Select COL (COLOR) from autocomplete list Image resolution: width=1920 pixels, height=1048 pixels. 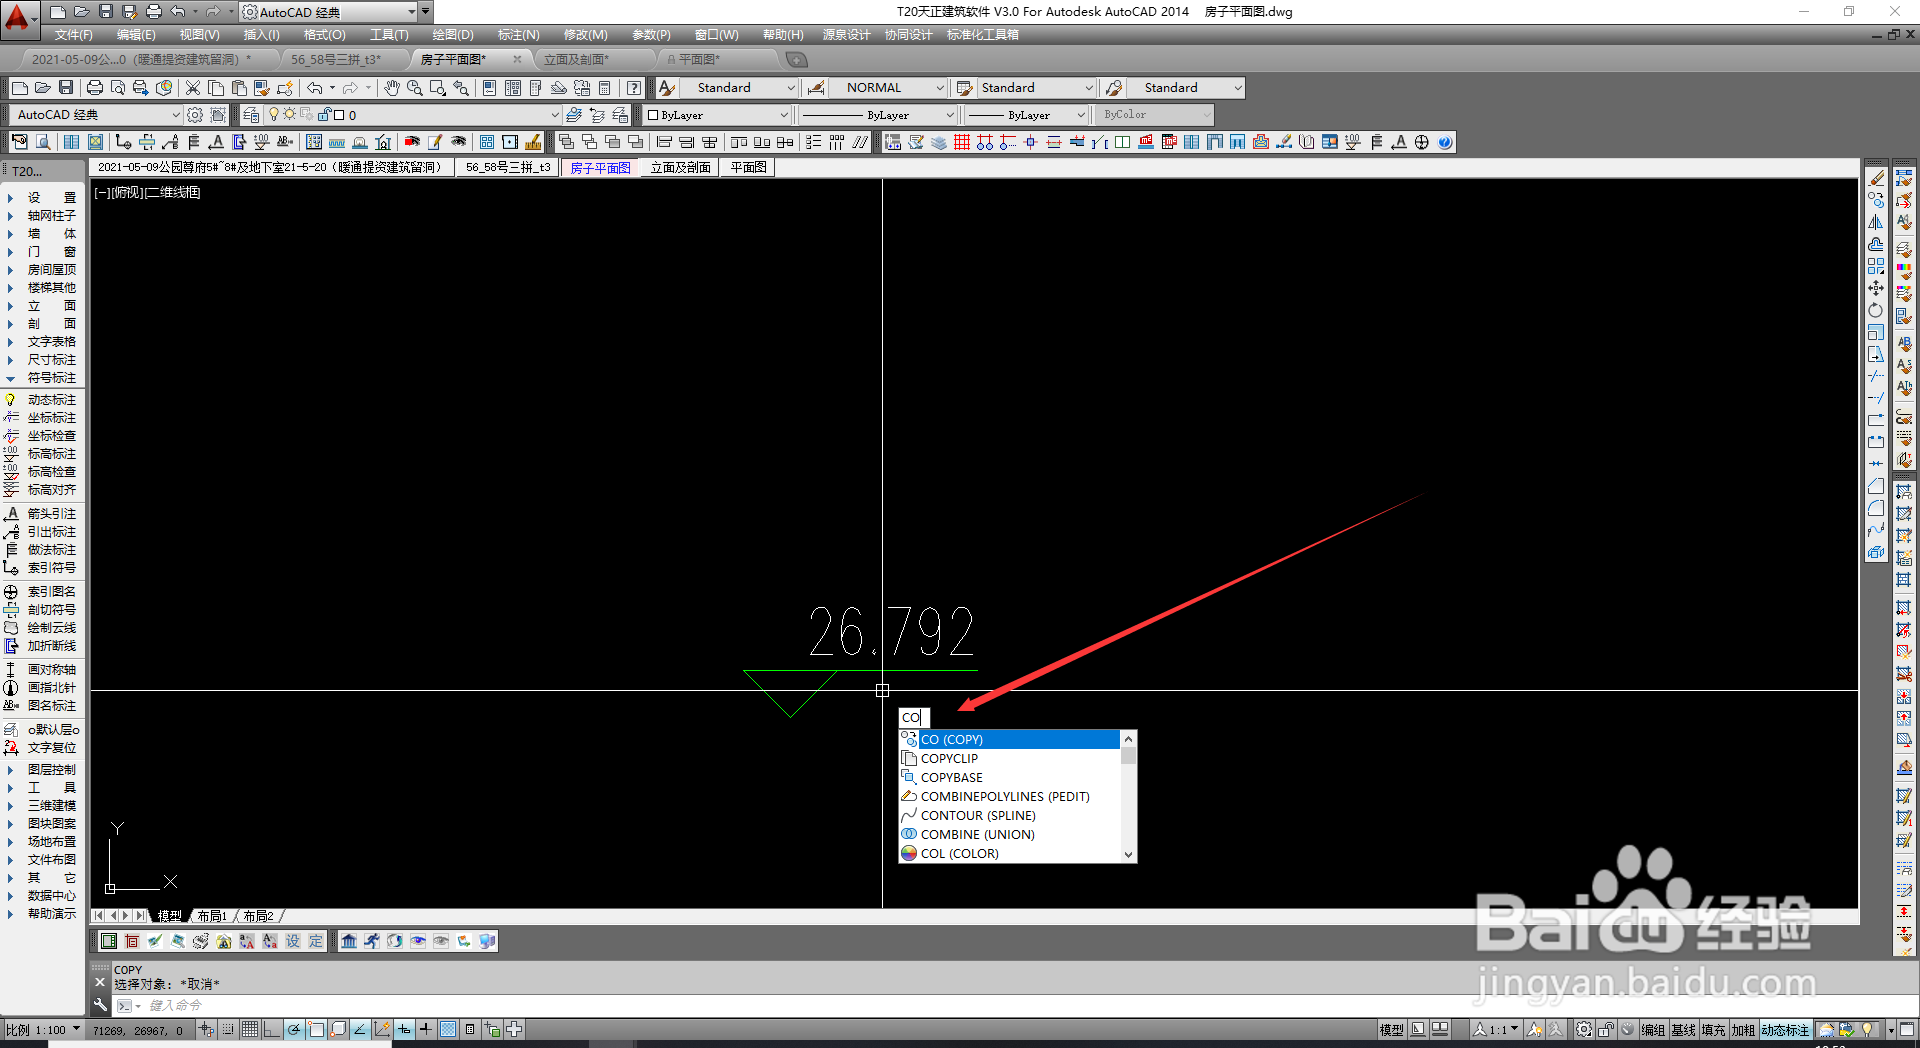(x=1010, y=853)
